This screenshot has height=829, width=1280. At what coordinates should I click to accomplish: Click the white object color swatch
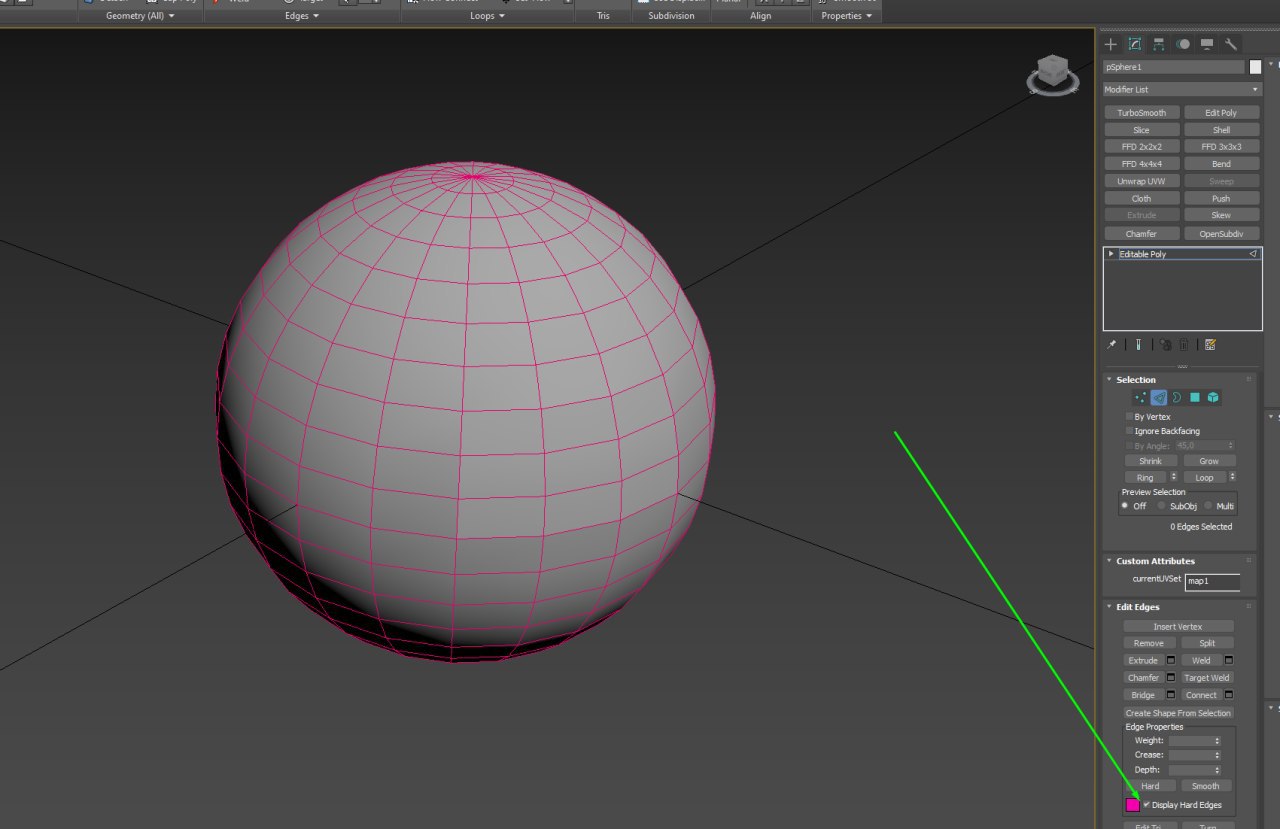pos(1255,67)
